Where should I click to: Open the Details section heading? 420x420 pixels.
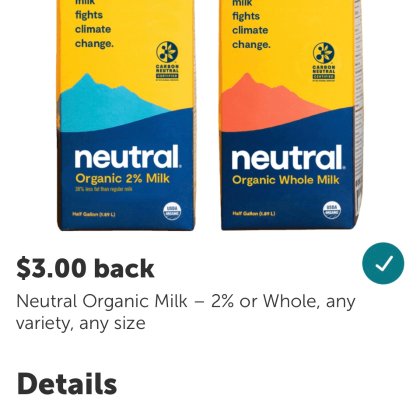tap(67, 384)
